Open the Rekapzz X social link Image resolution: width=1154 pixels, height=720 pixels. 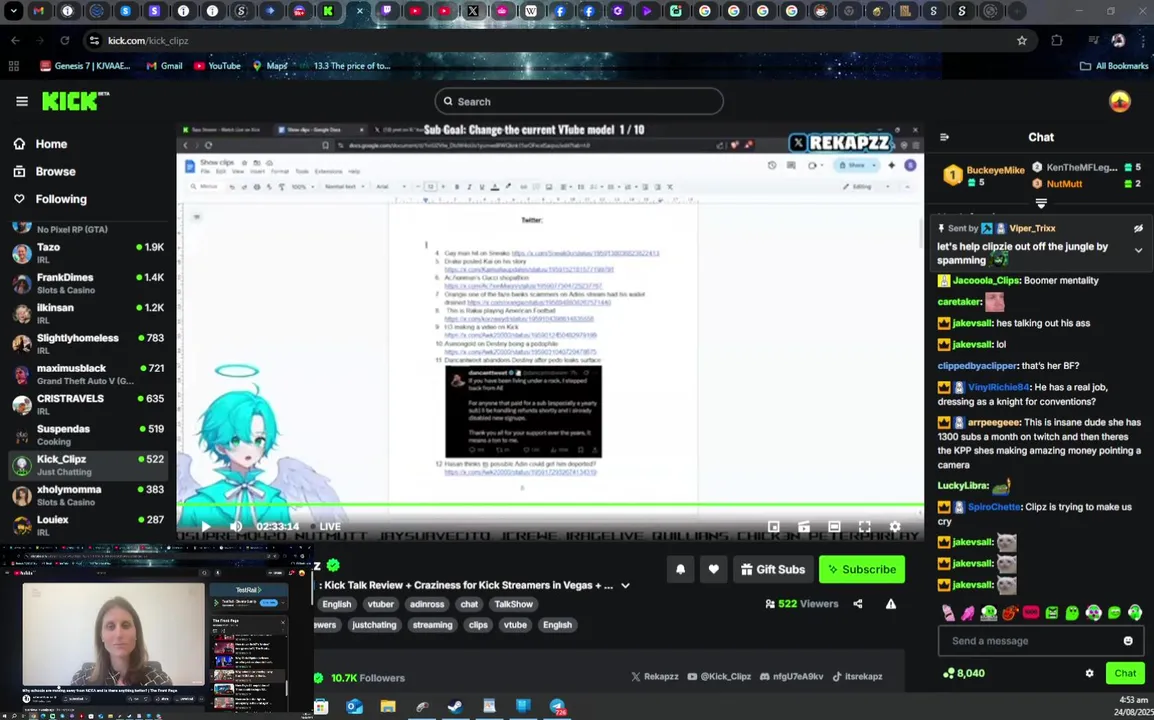[655, 676]
